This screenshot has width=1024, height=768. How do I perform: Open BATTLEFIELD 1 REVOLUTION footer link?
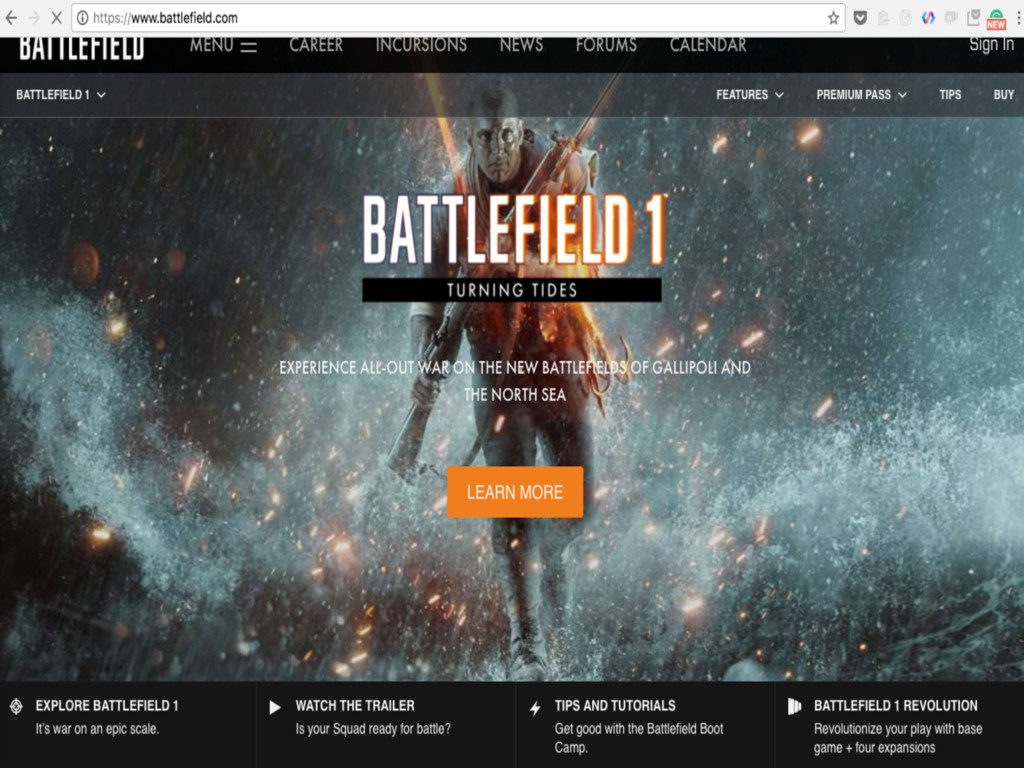(895, 706)
